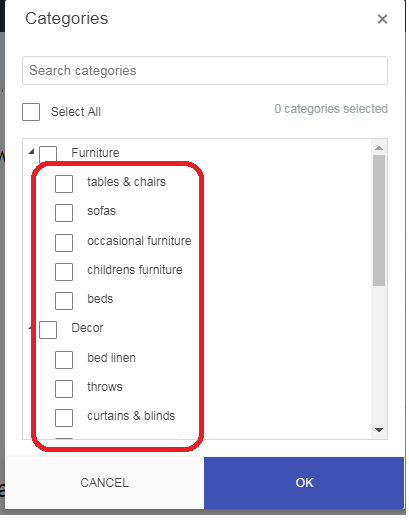This screenshot has width=409, height=520.
Task: Click the CANCEL button
Action: 104,483
